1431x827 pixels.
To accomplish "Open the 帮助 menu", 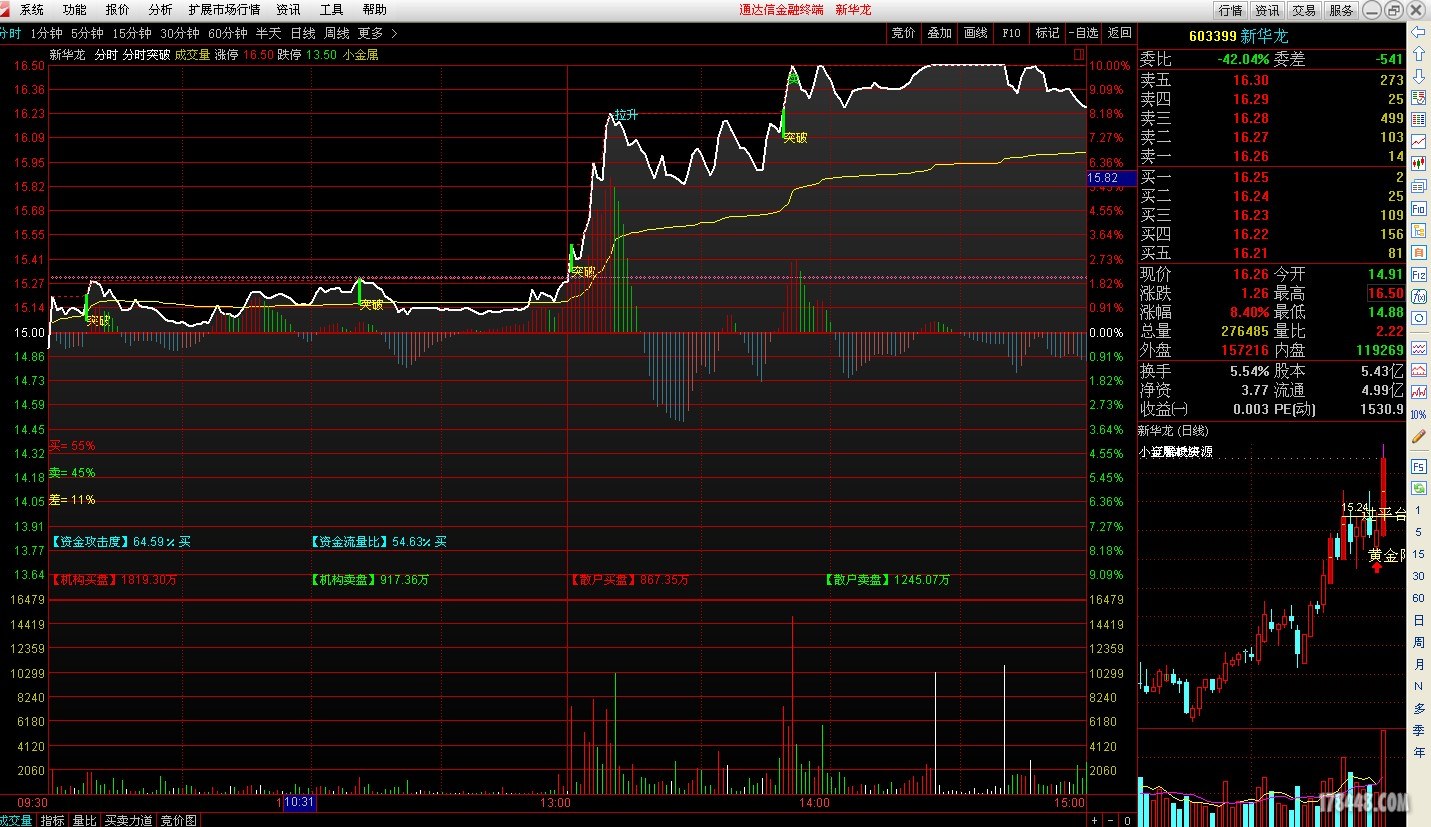I will (374, 10).
